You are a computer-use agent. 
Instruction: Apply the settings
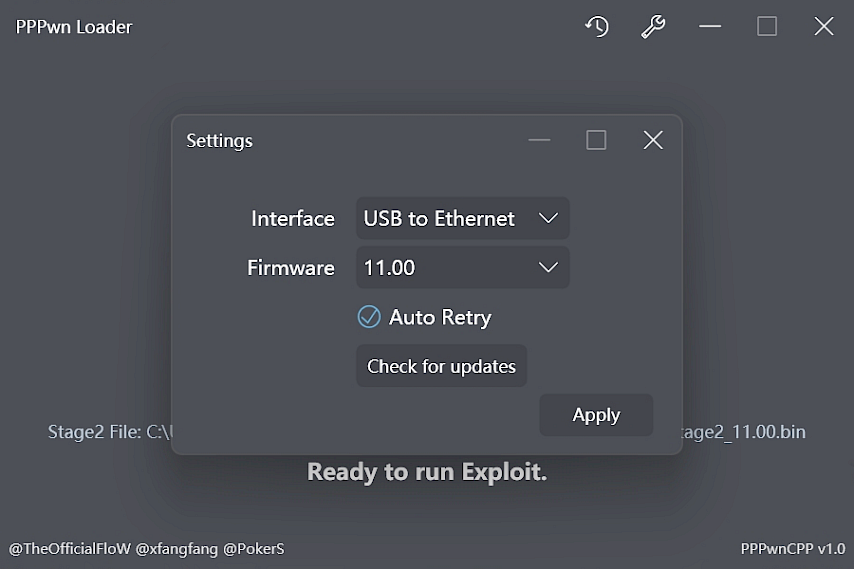click(596, 415)
